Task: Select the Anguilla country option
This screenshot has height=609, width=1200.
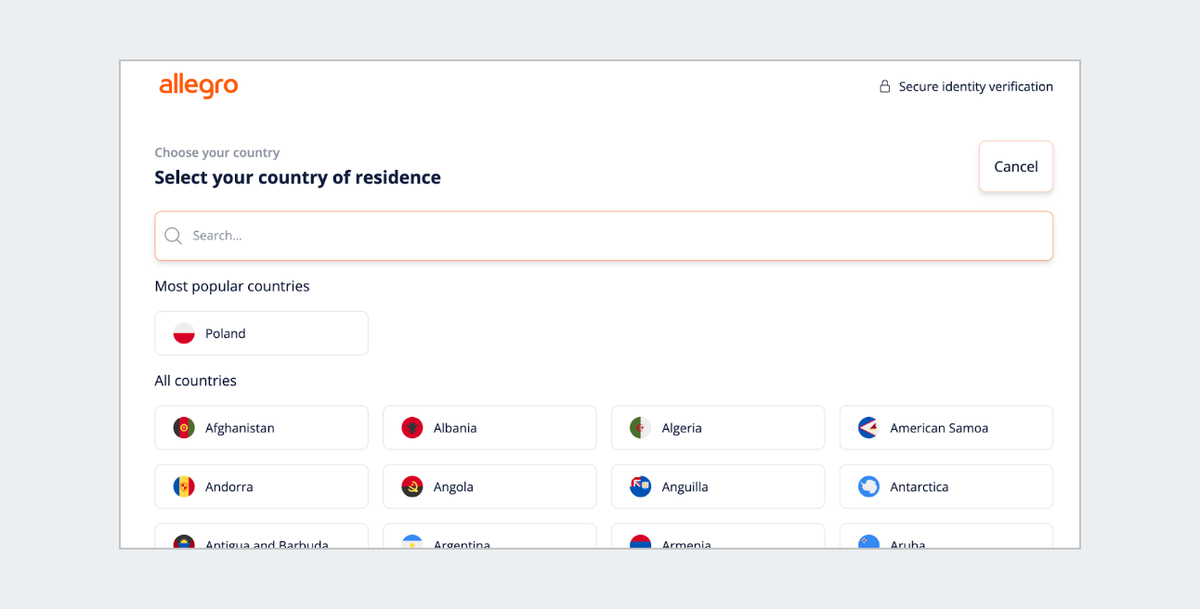Action: (718, 487)
